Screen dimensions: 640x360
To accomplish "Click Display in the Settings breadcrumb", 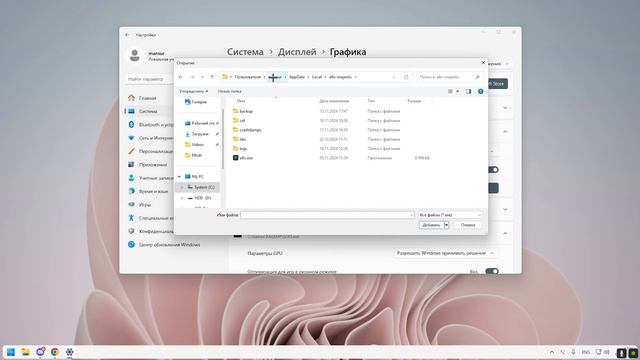I will (x=297, y=52).
